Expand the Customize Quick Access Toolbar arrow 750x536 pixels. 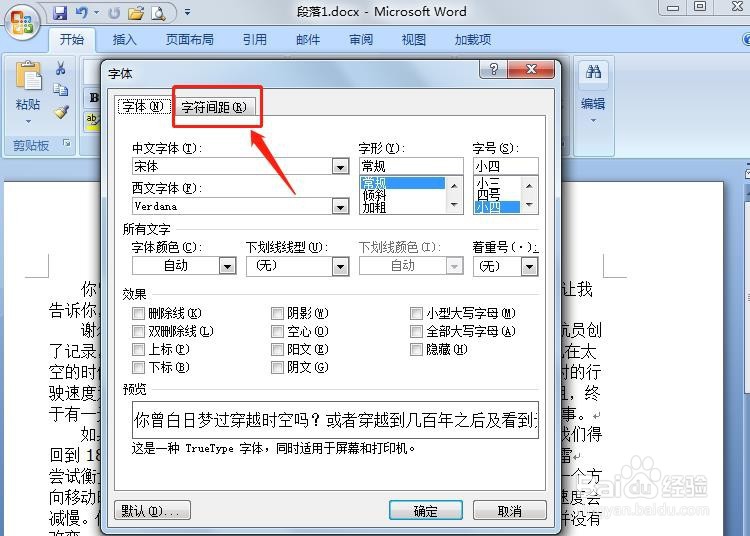click(x=188, y=12)
